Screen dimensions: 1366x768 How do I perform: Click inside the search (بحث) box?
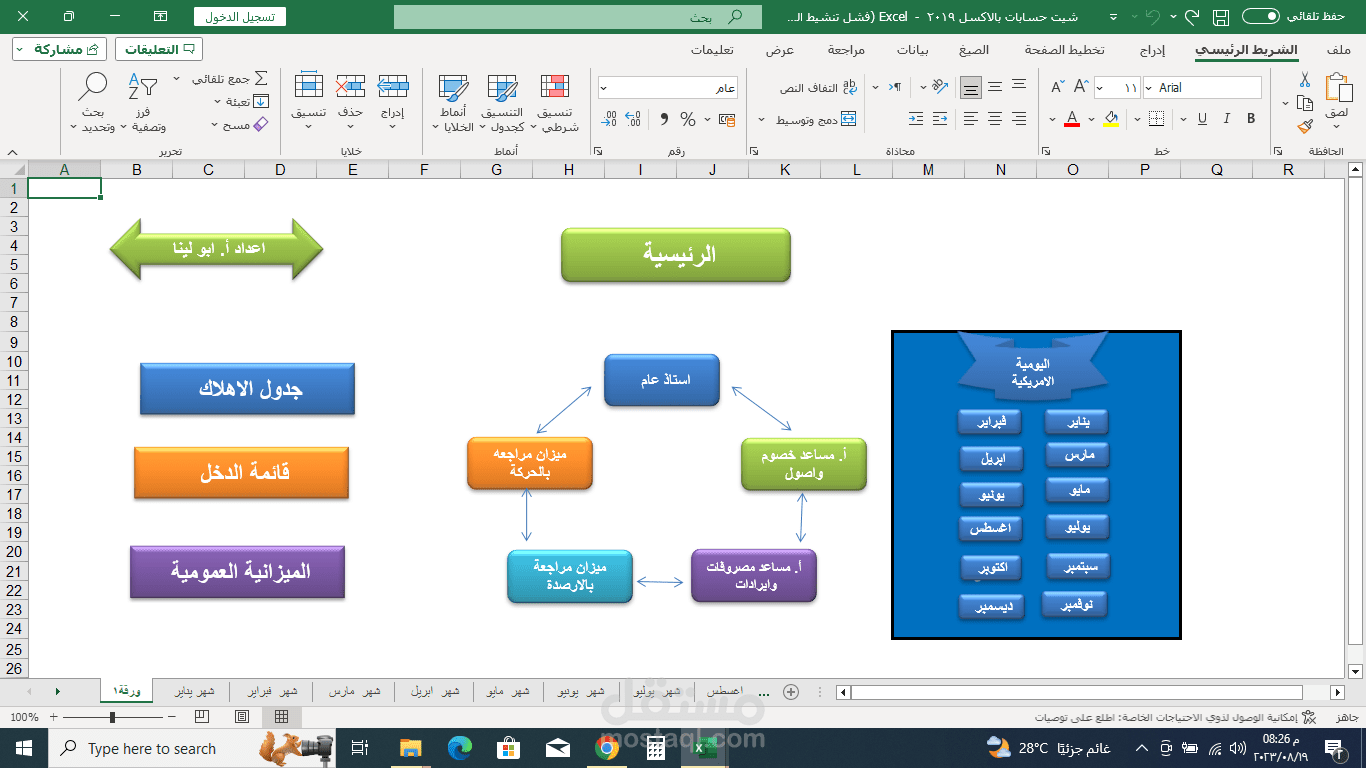click(x=577, y=17)
